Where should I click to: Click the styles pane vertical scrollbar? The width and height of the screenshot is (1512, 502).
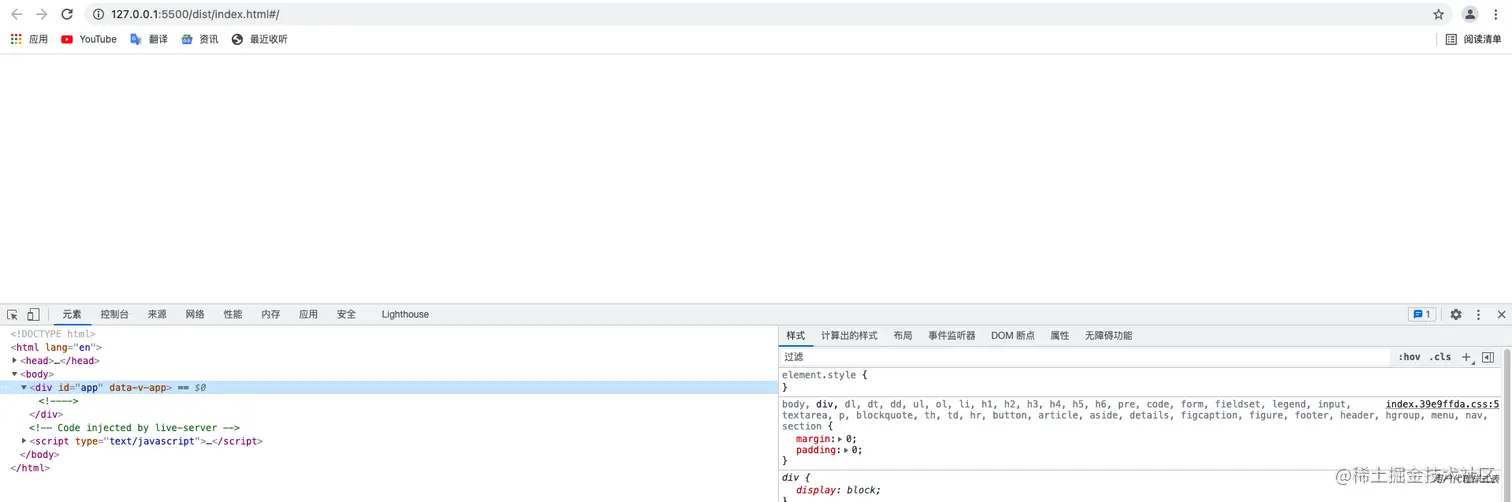pyautogui.click(x=1507, y=425)
